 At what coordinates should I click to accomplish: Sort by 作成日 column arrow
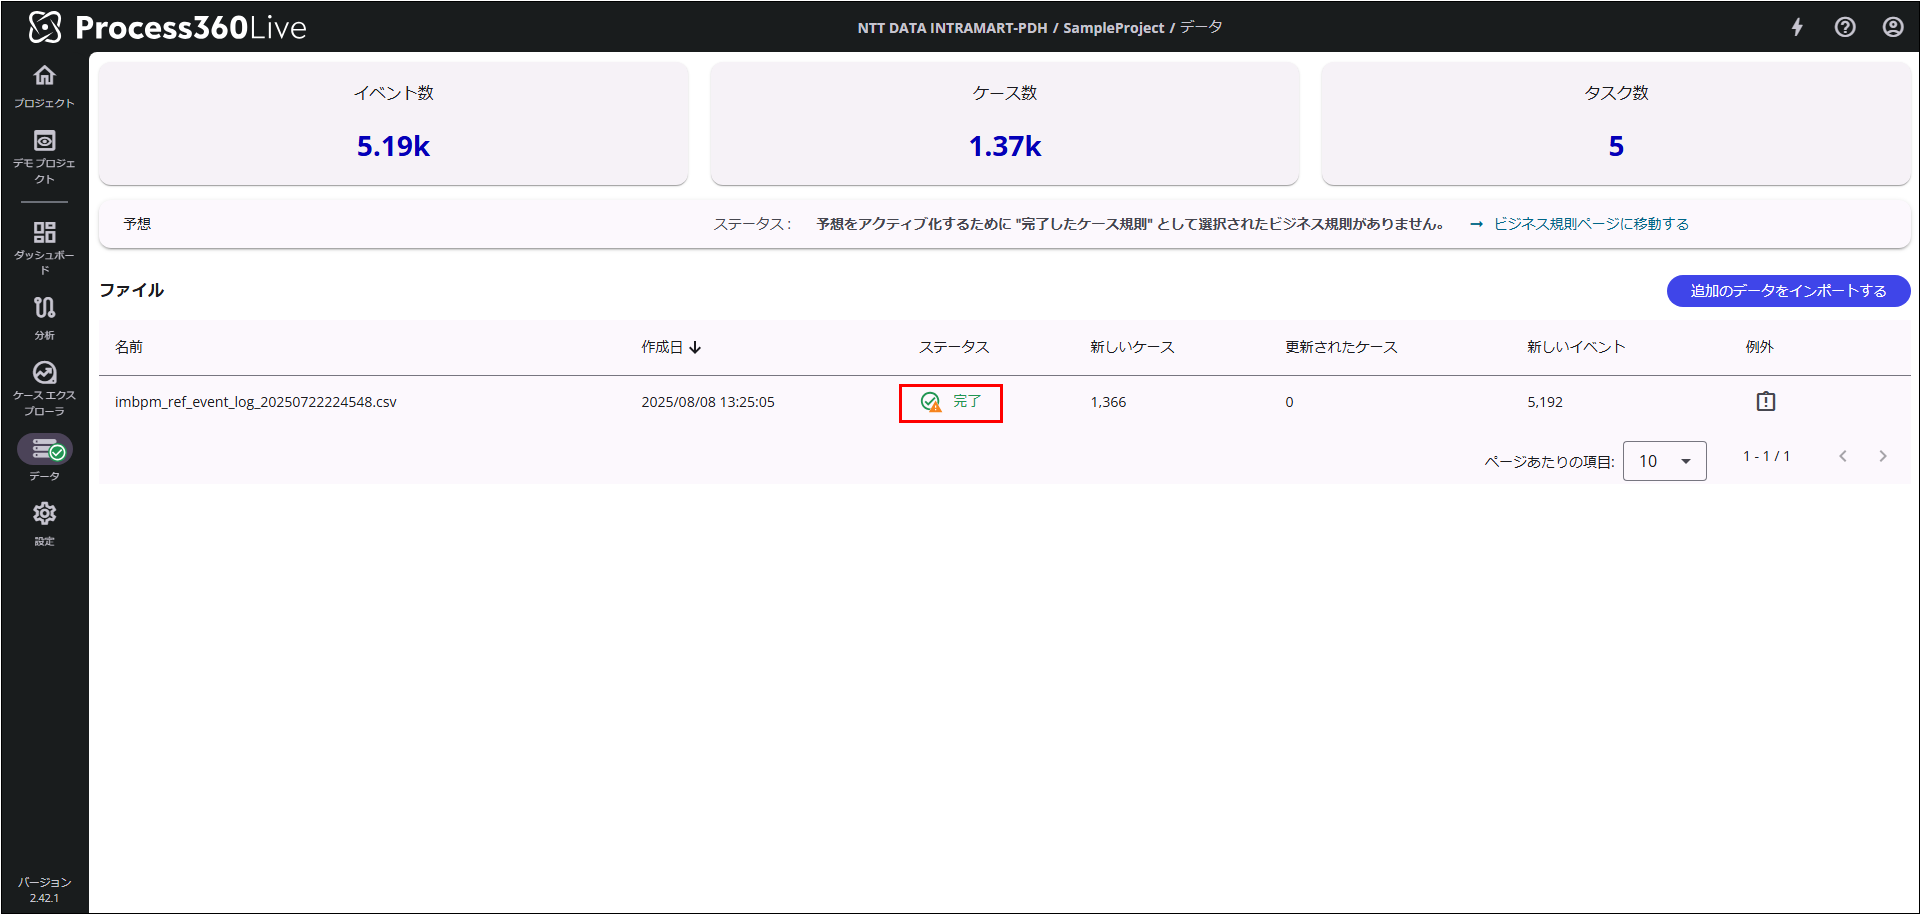click(695, 347)
